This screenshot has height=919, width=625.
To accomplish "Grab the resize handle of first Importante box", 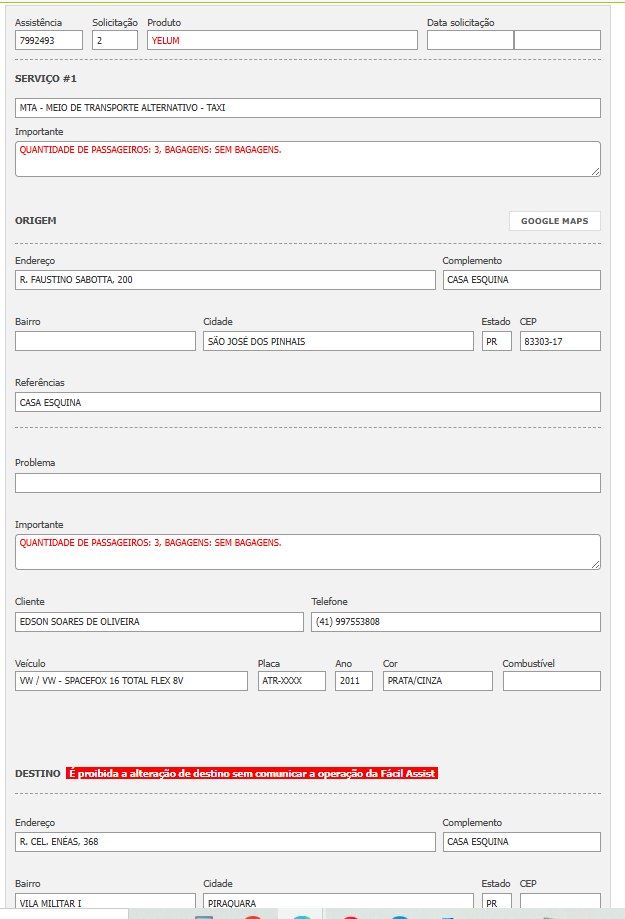I will [x=596, y=172].
